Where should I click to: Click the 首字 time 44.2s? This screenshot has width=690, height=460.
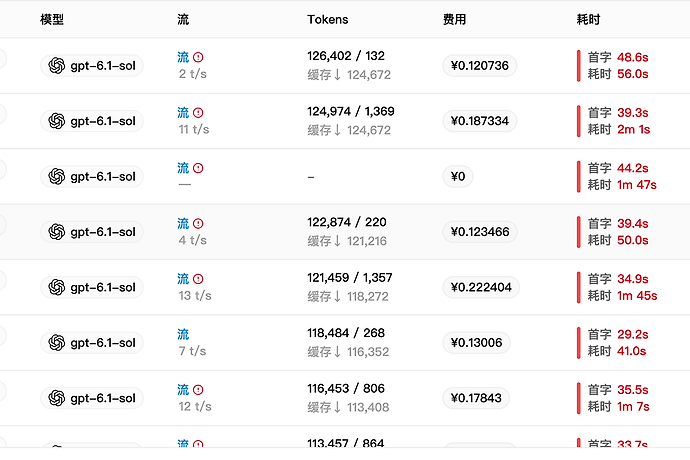(632, 168)
